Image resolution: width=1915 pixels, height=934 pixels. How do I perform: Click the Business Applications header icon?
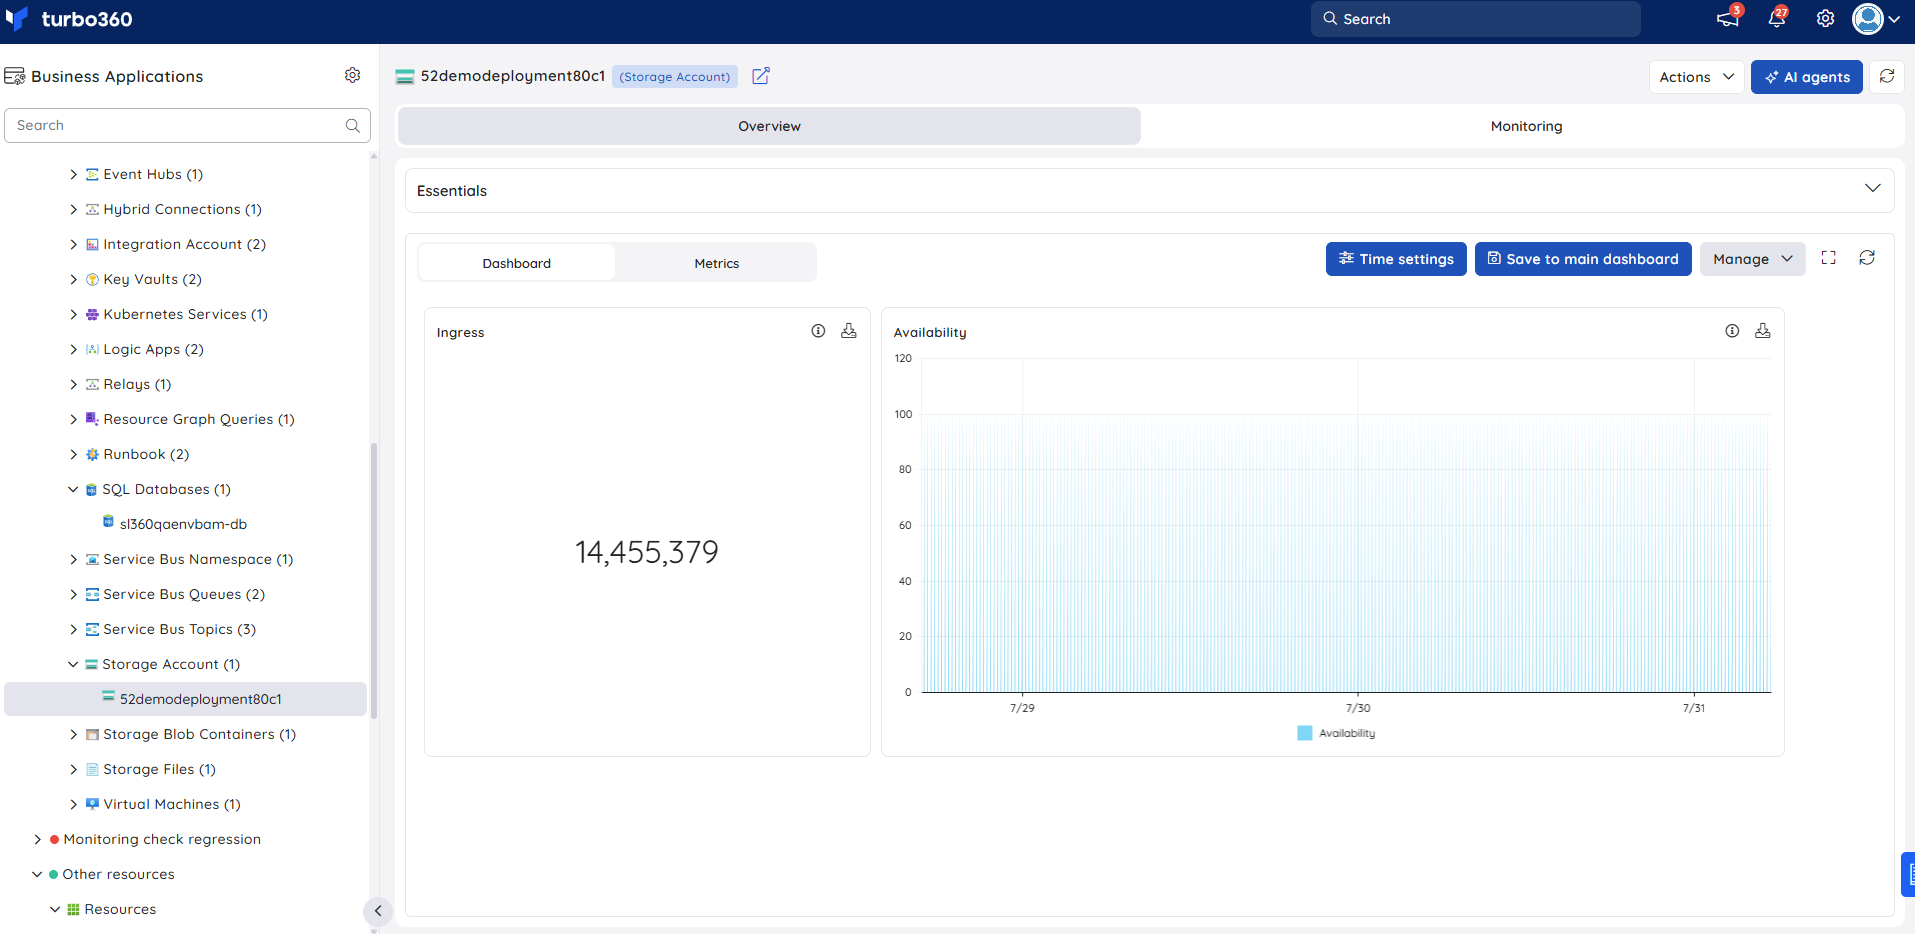click(15, 76)
